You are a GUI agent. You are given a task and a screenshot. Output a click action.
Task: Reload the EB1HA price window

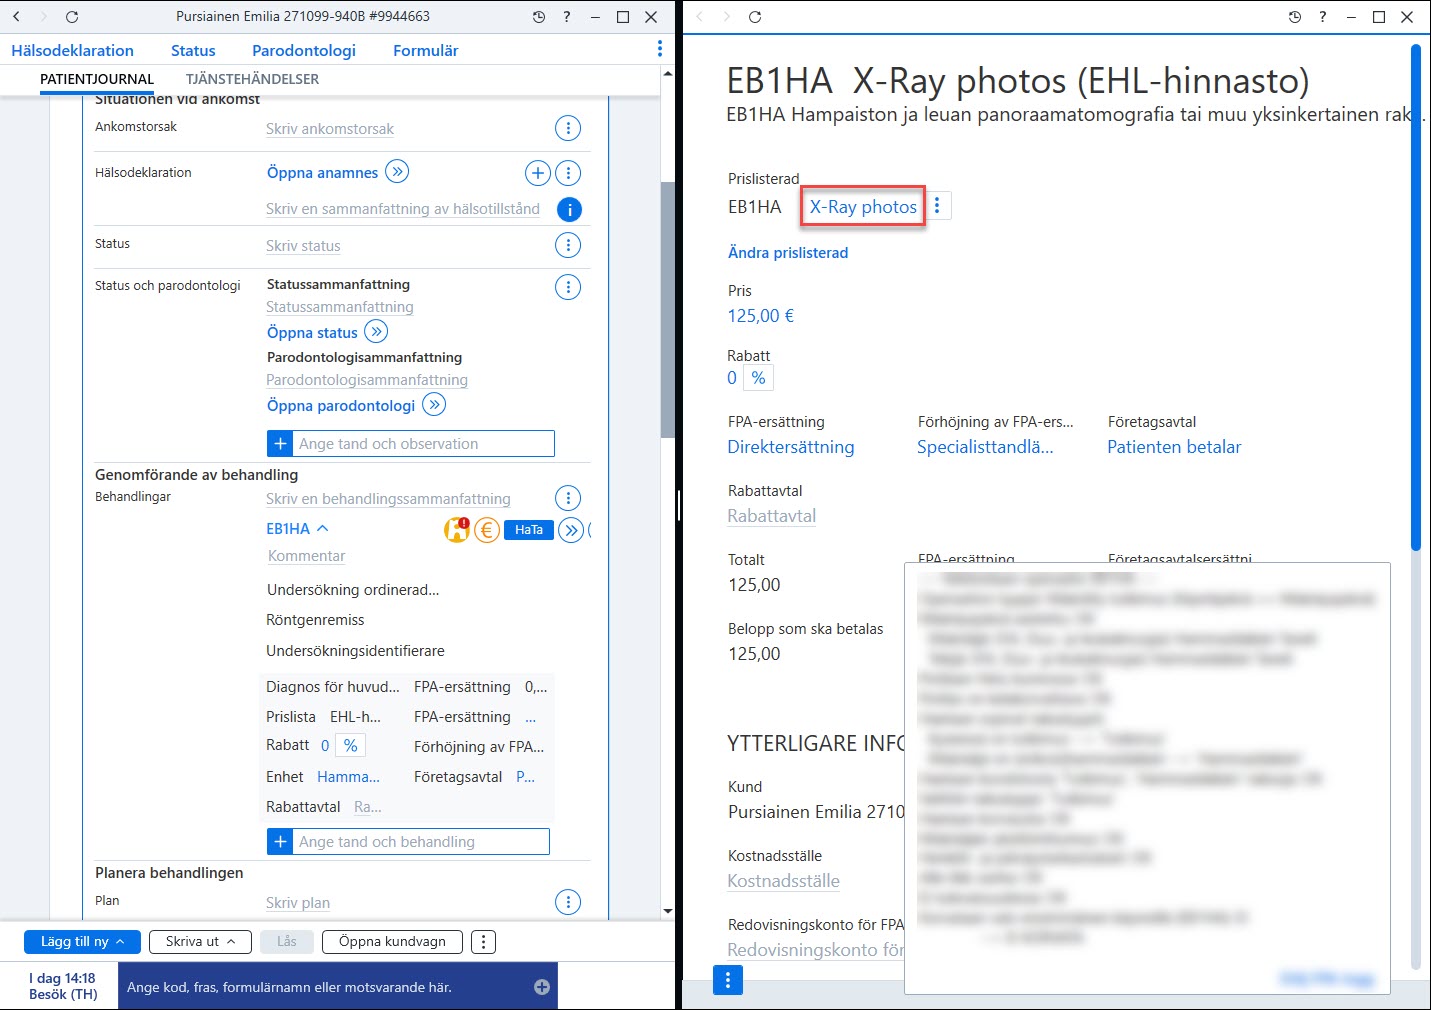pyautogui.click(x=755, y=17)
